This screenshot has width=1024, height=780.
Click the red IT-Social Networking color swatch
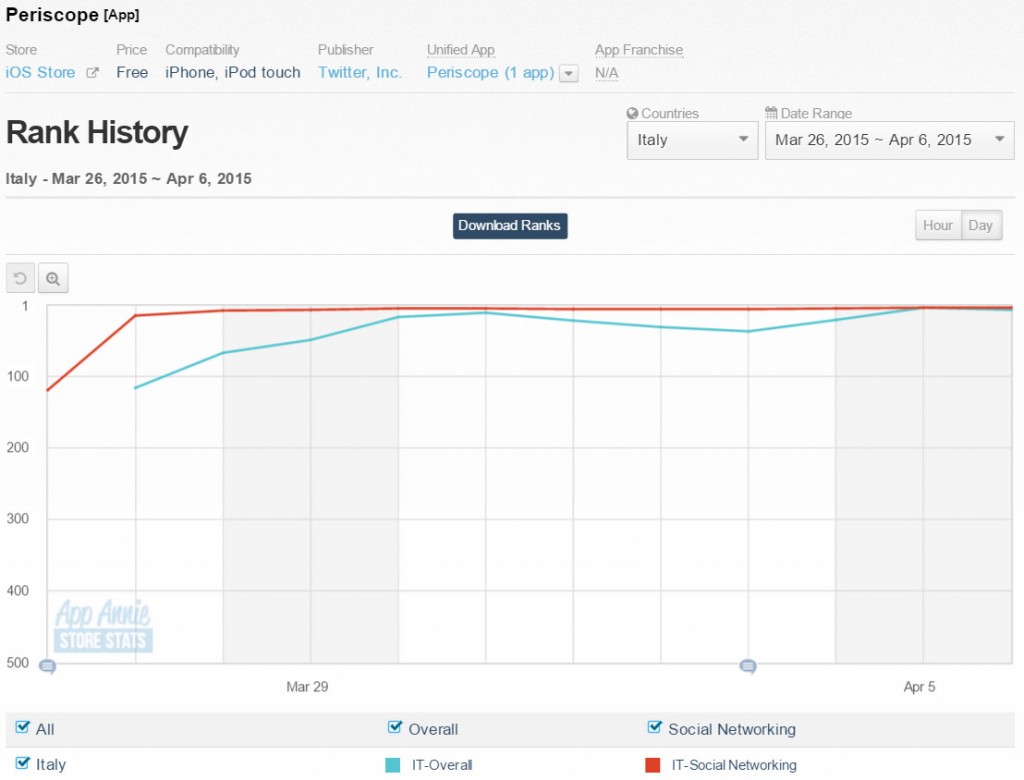coord(653,765)
